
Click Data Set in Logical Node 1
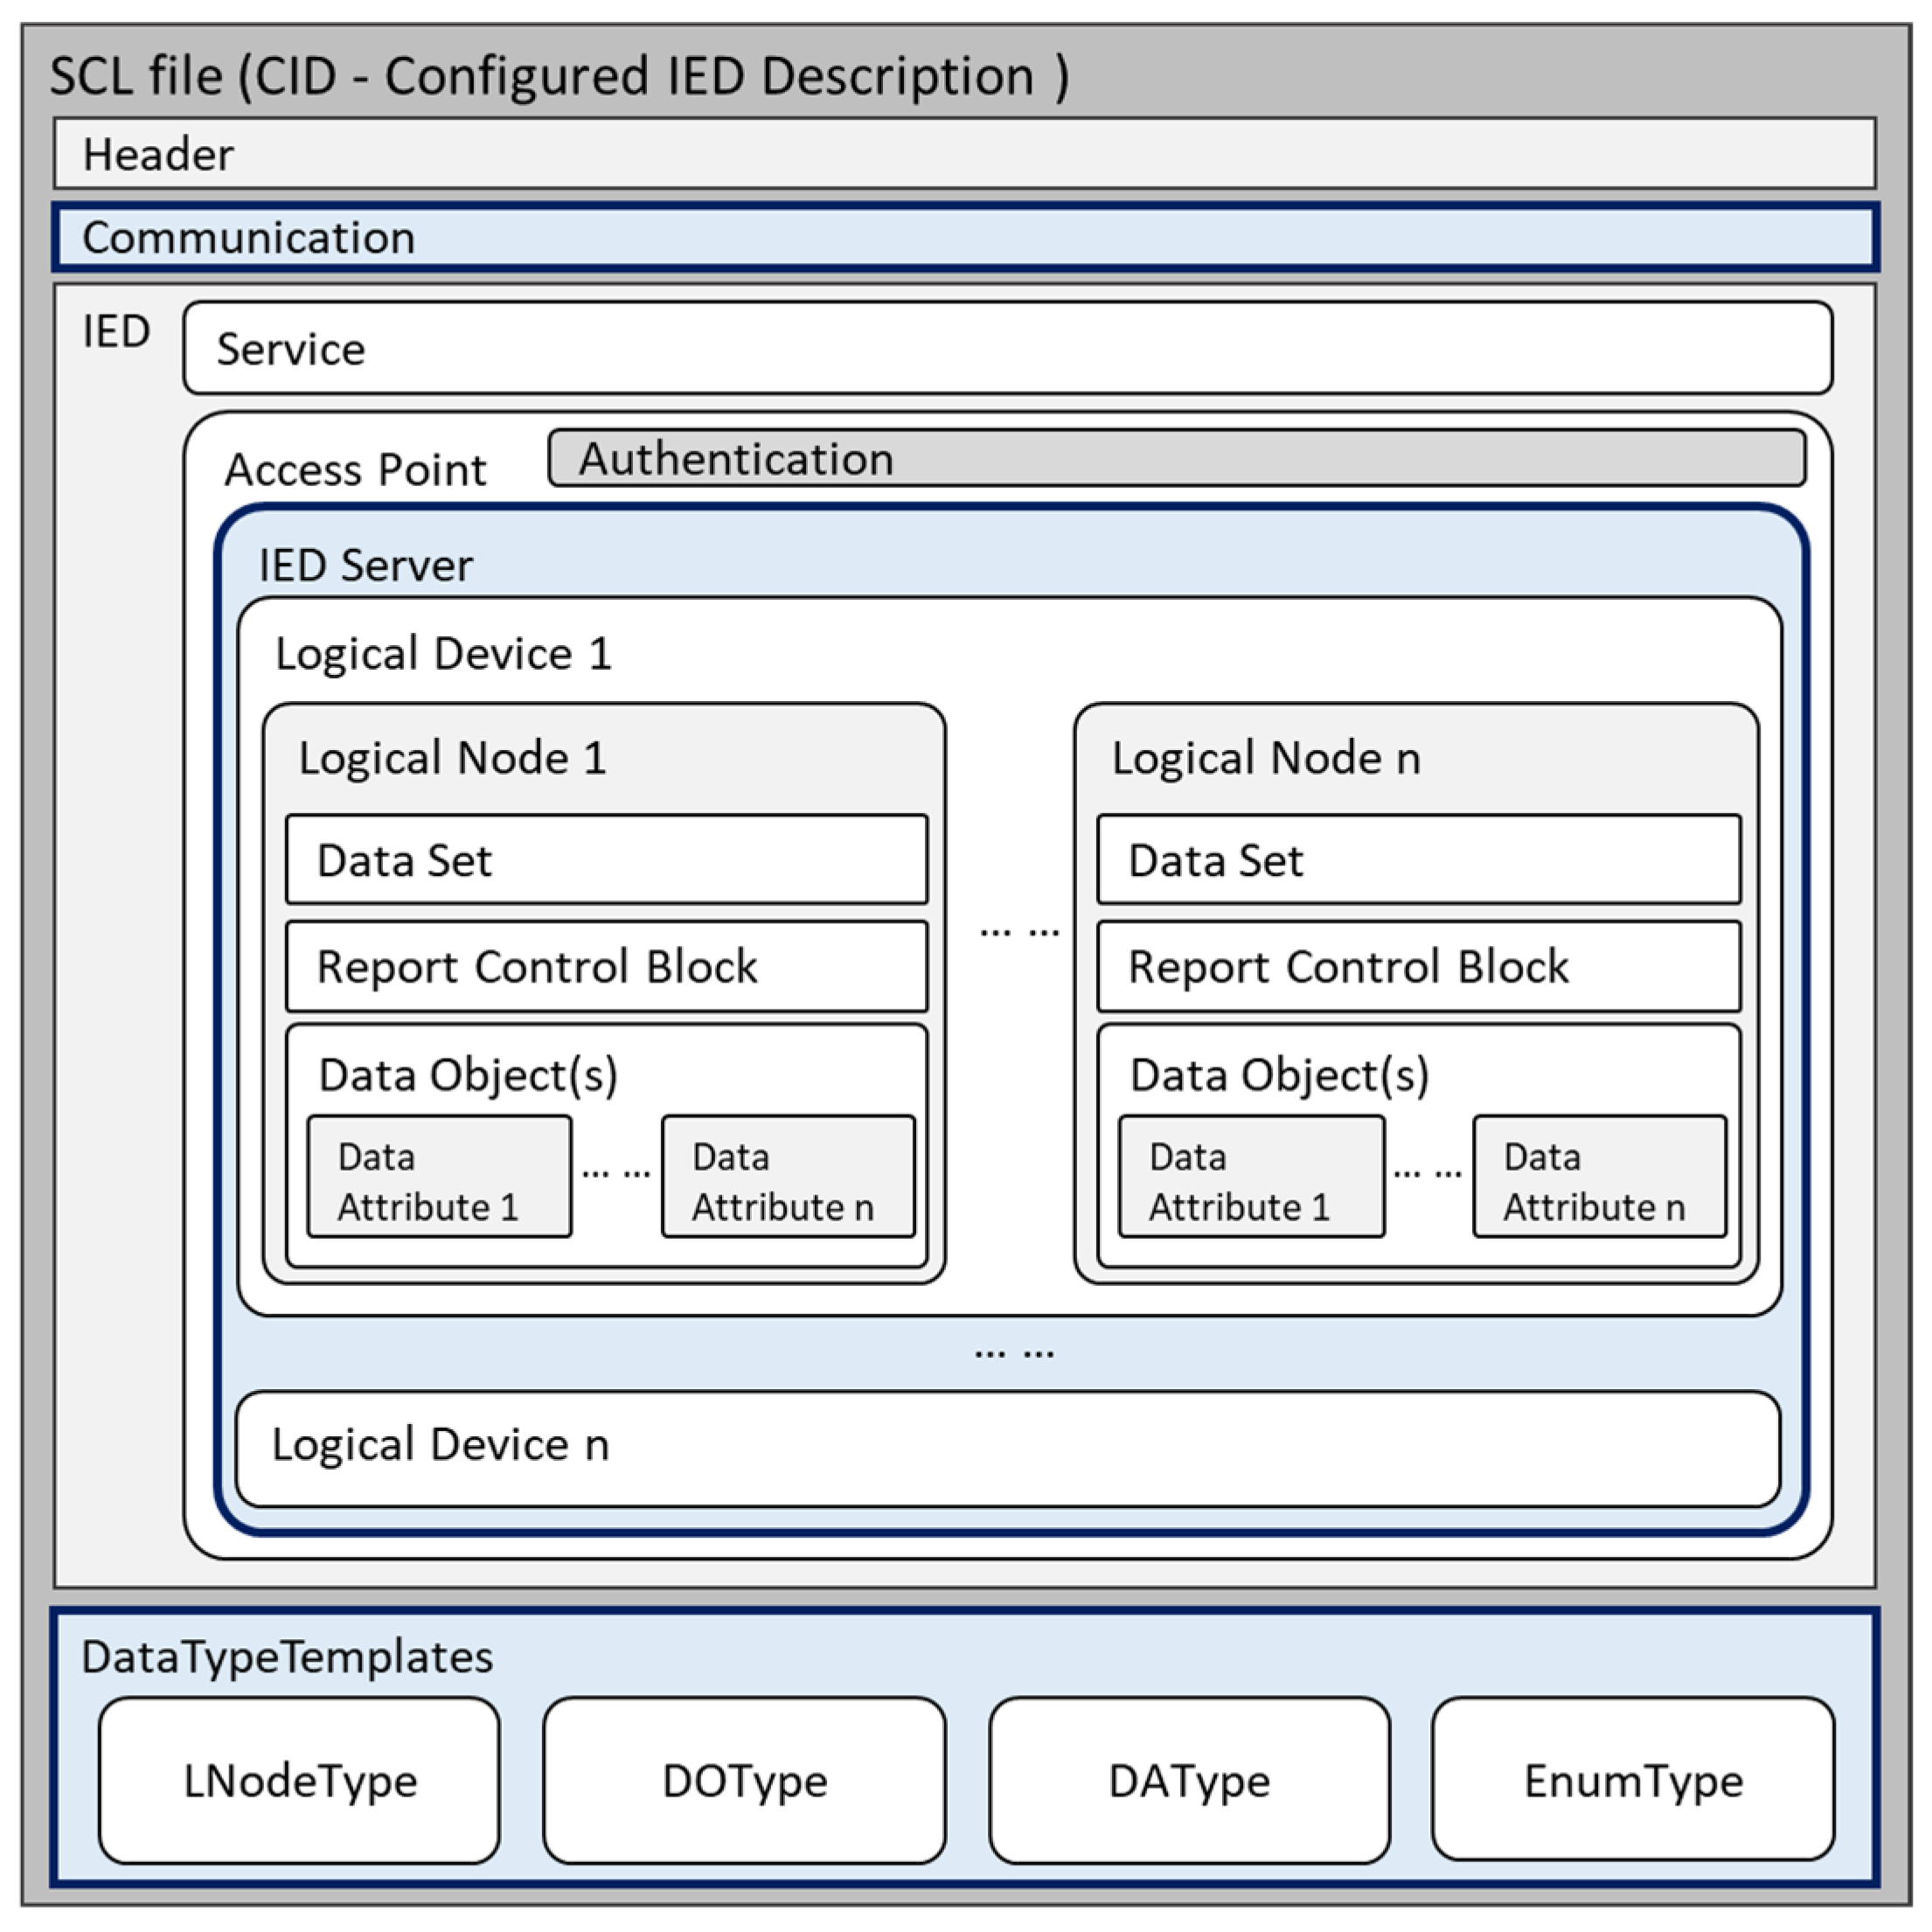[x=606, y=860]
